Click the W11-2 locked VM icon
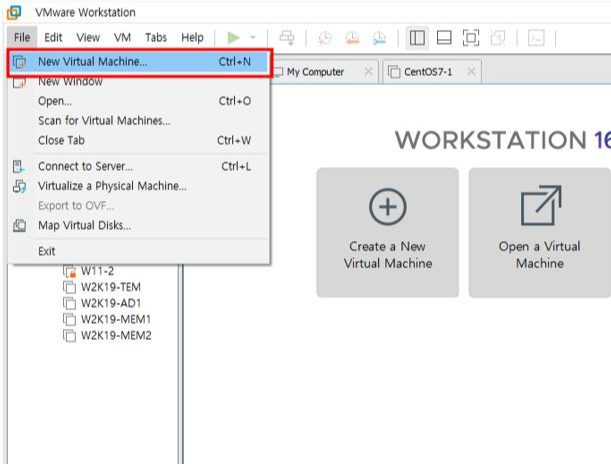Image resolution: width=611 pixels, height=464 pixels. (x=69, y=271)
